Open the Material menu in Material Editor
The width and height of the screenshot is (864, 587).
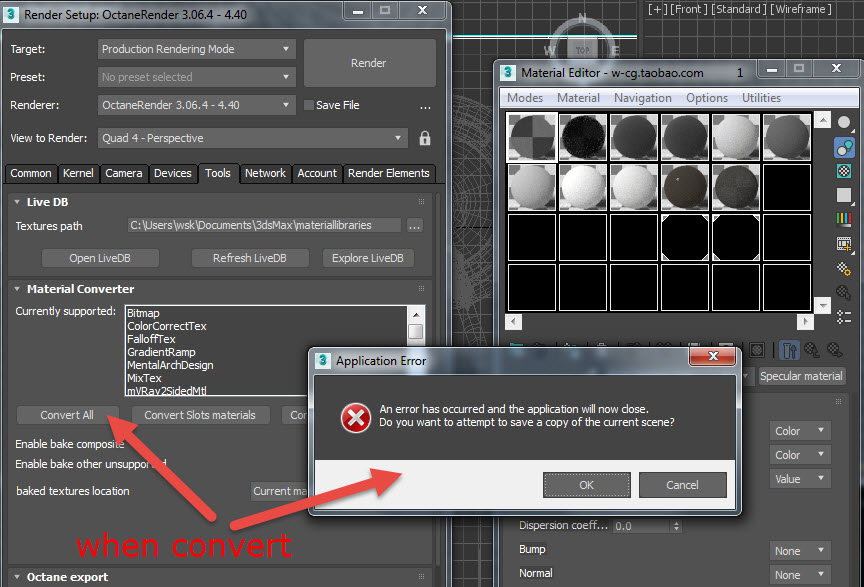pos(578,98)
